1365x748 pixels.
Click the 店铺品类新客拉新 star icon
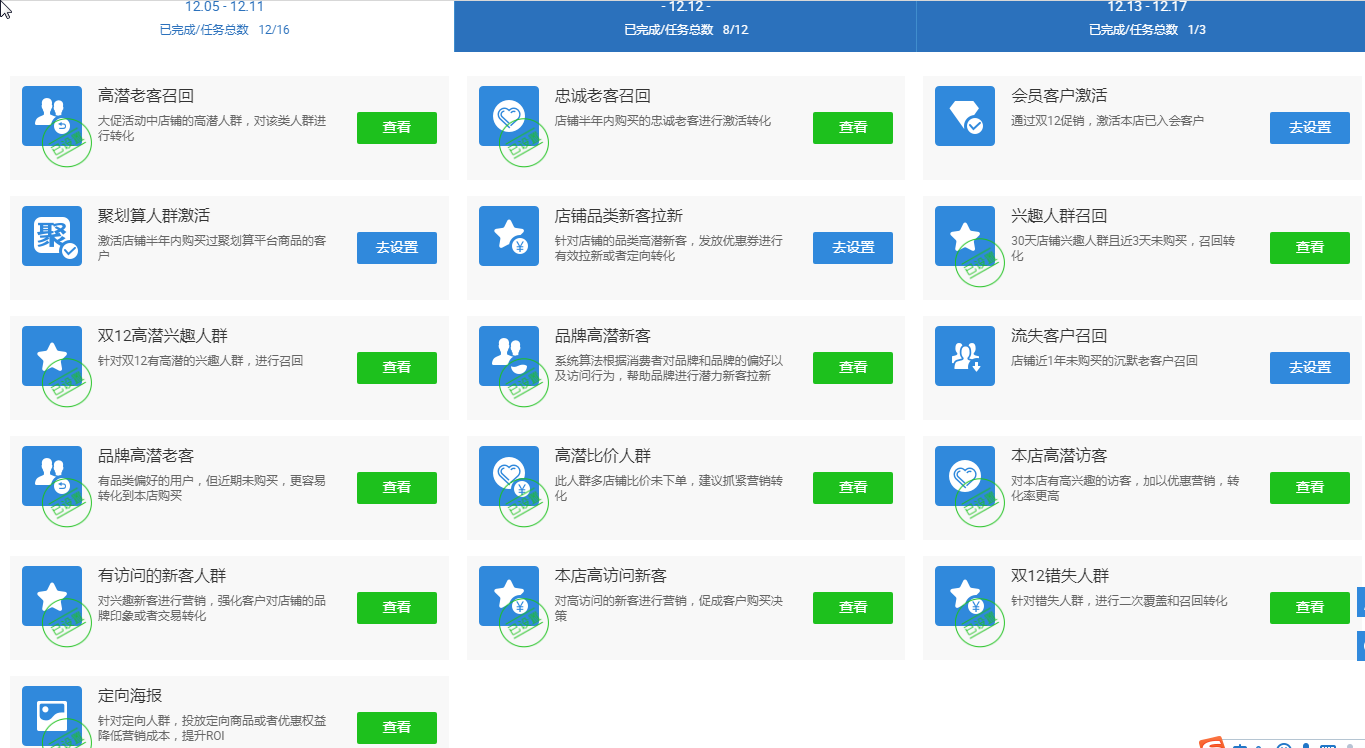tap(509, 236)
